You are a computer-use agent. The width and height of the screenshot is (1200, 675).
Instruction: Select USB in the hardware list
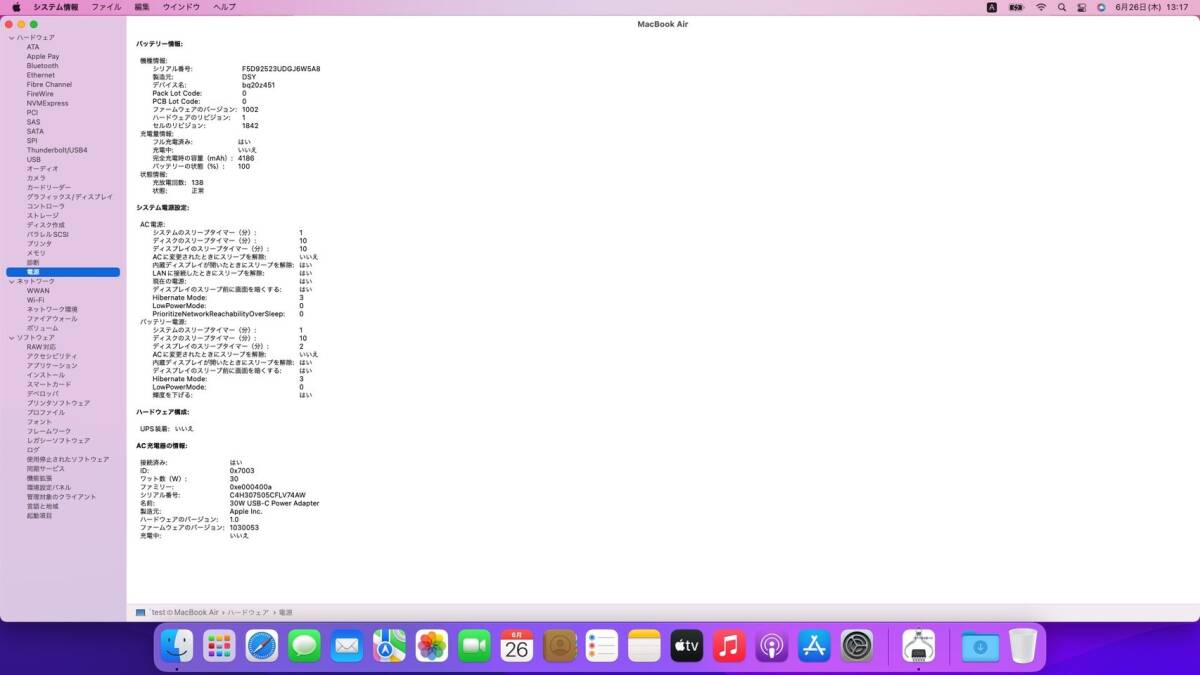point(34,160)
